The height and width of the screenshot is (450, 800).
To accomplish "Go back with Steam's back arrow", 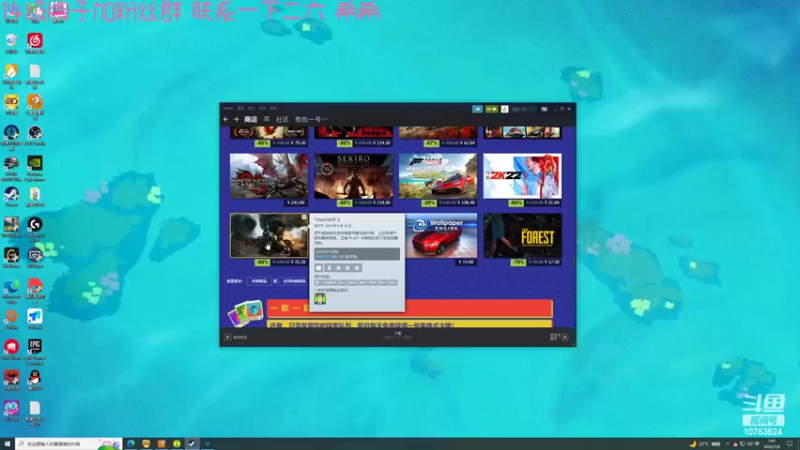I will point(226,119).
